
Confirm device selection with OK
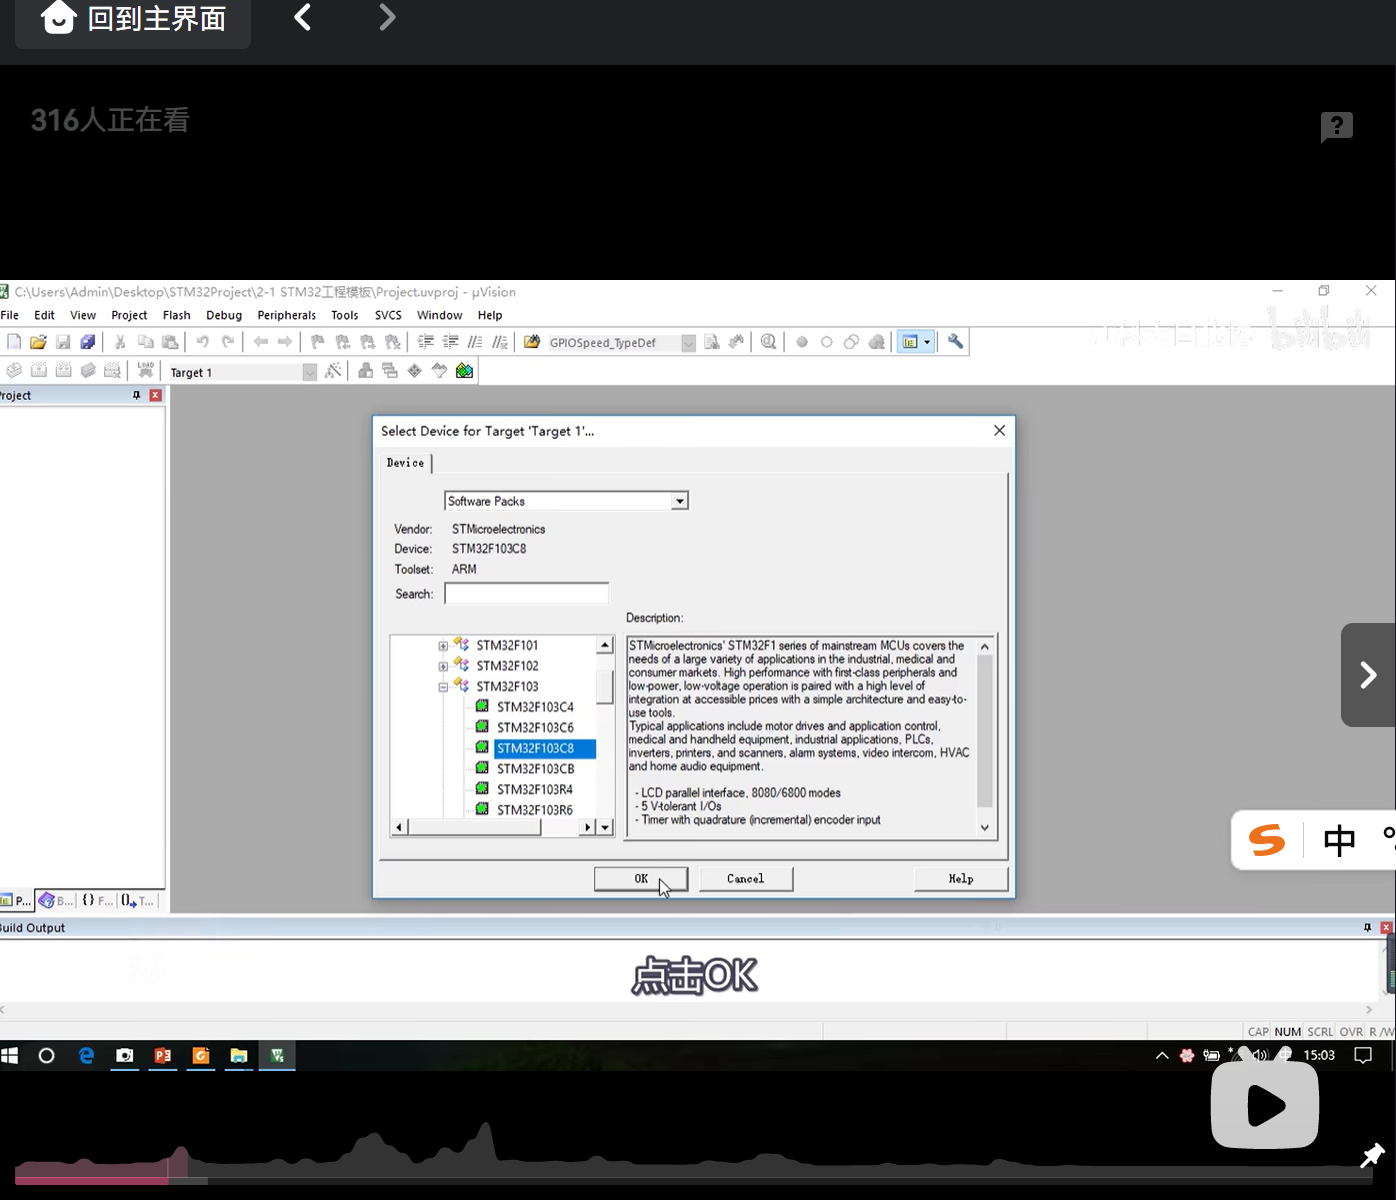pos(641,879)
